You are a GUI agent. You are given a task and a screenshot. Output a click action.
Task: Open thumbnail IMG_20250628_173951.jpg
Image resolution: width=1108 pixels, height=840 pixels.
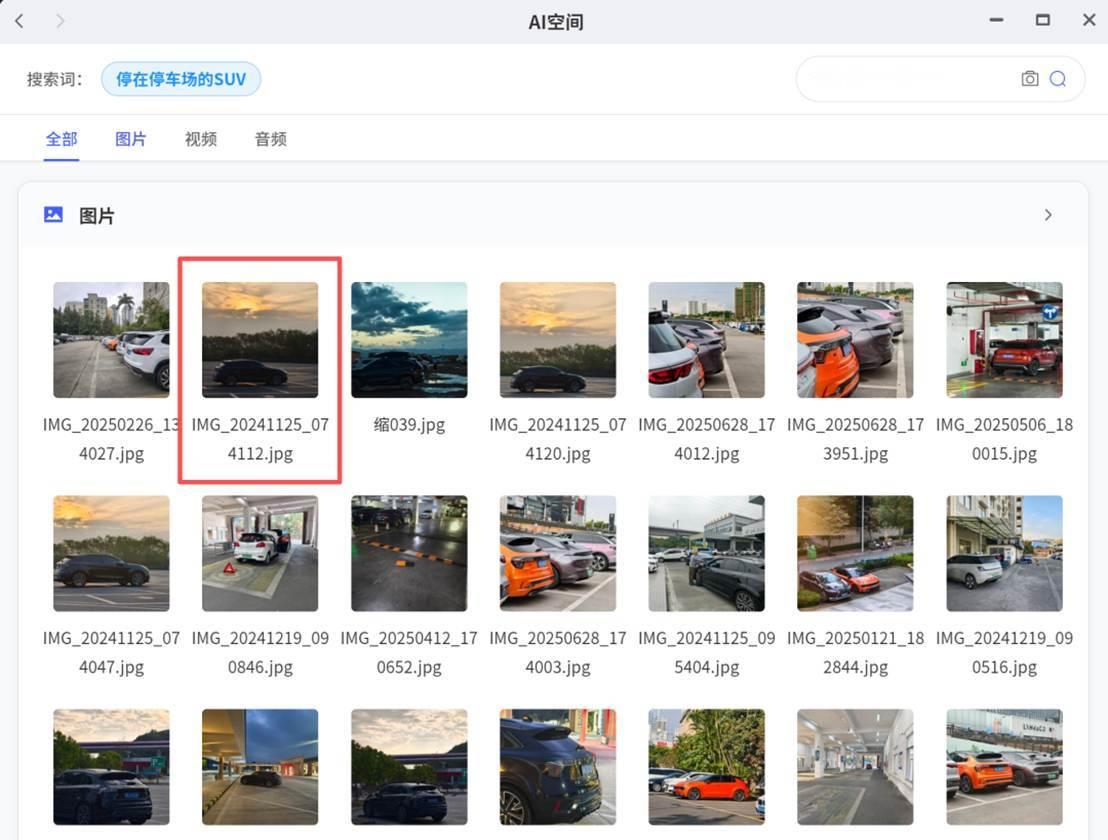855,340
